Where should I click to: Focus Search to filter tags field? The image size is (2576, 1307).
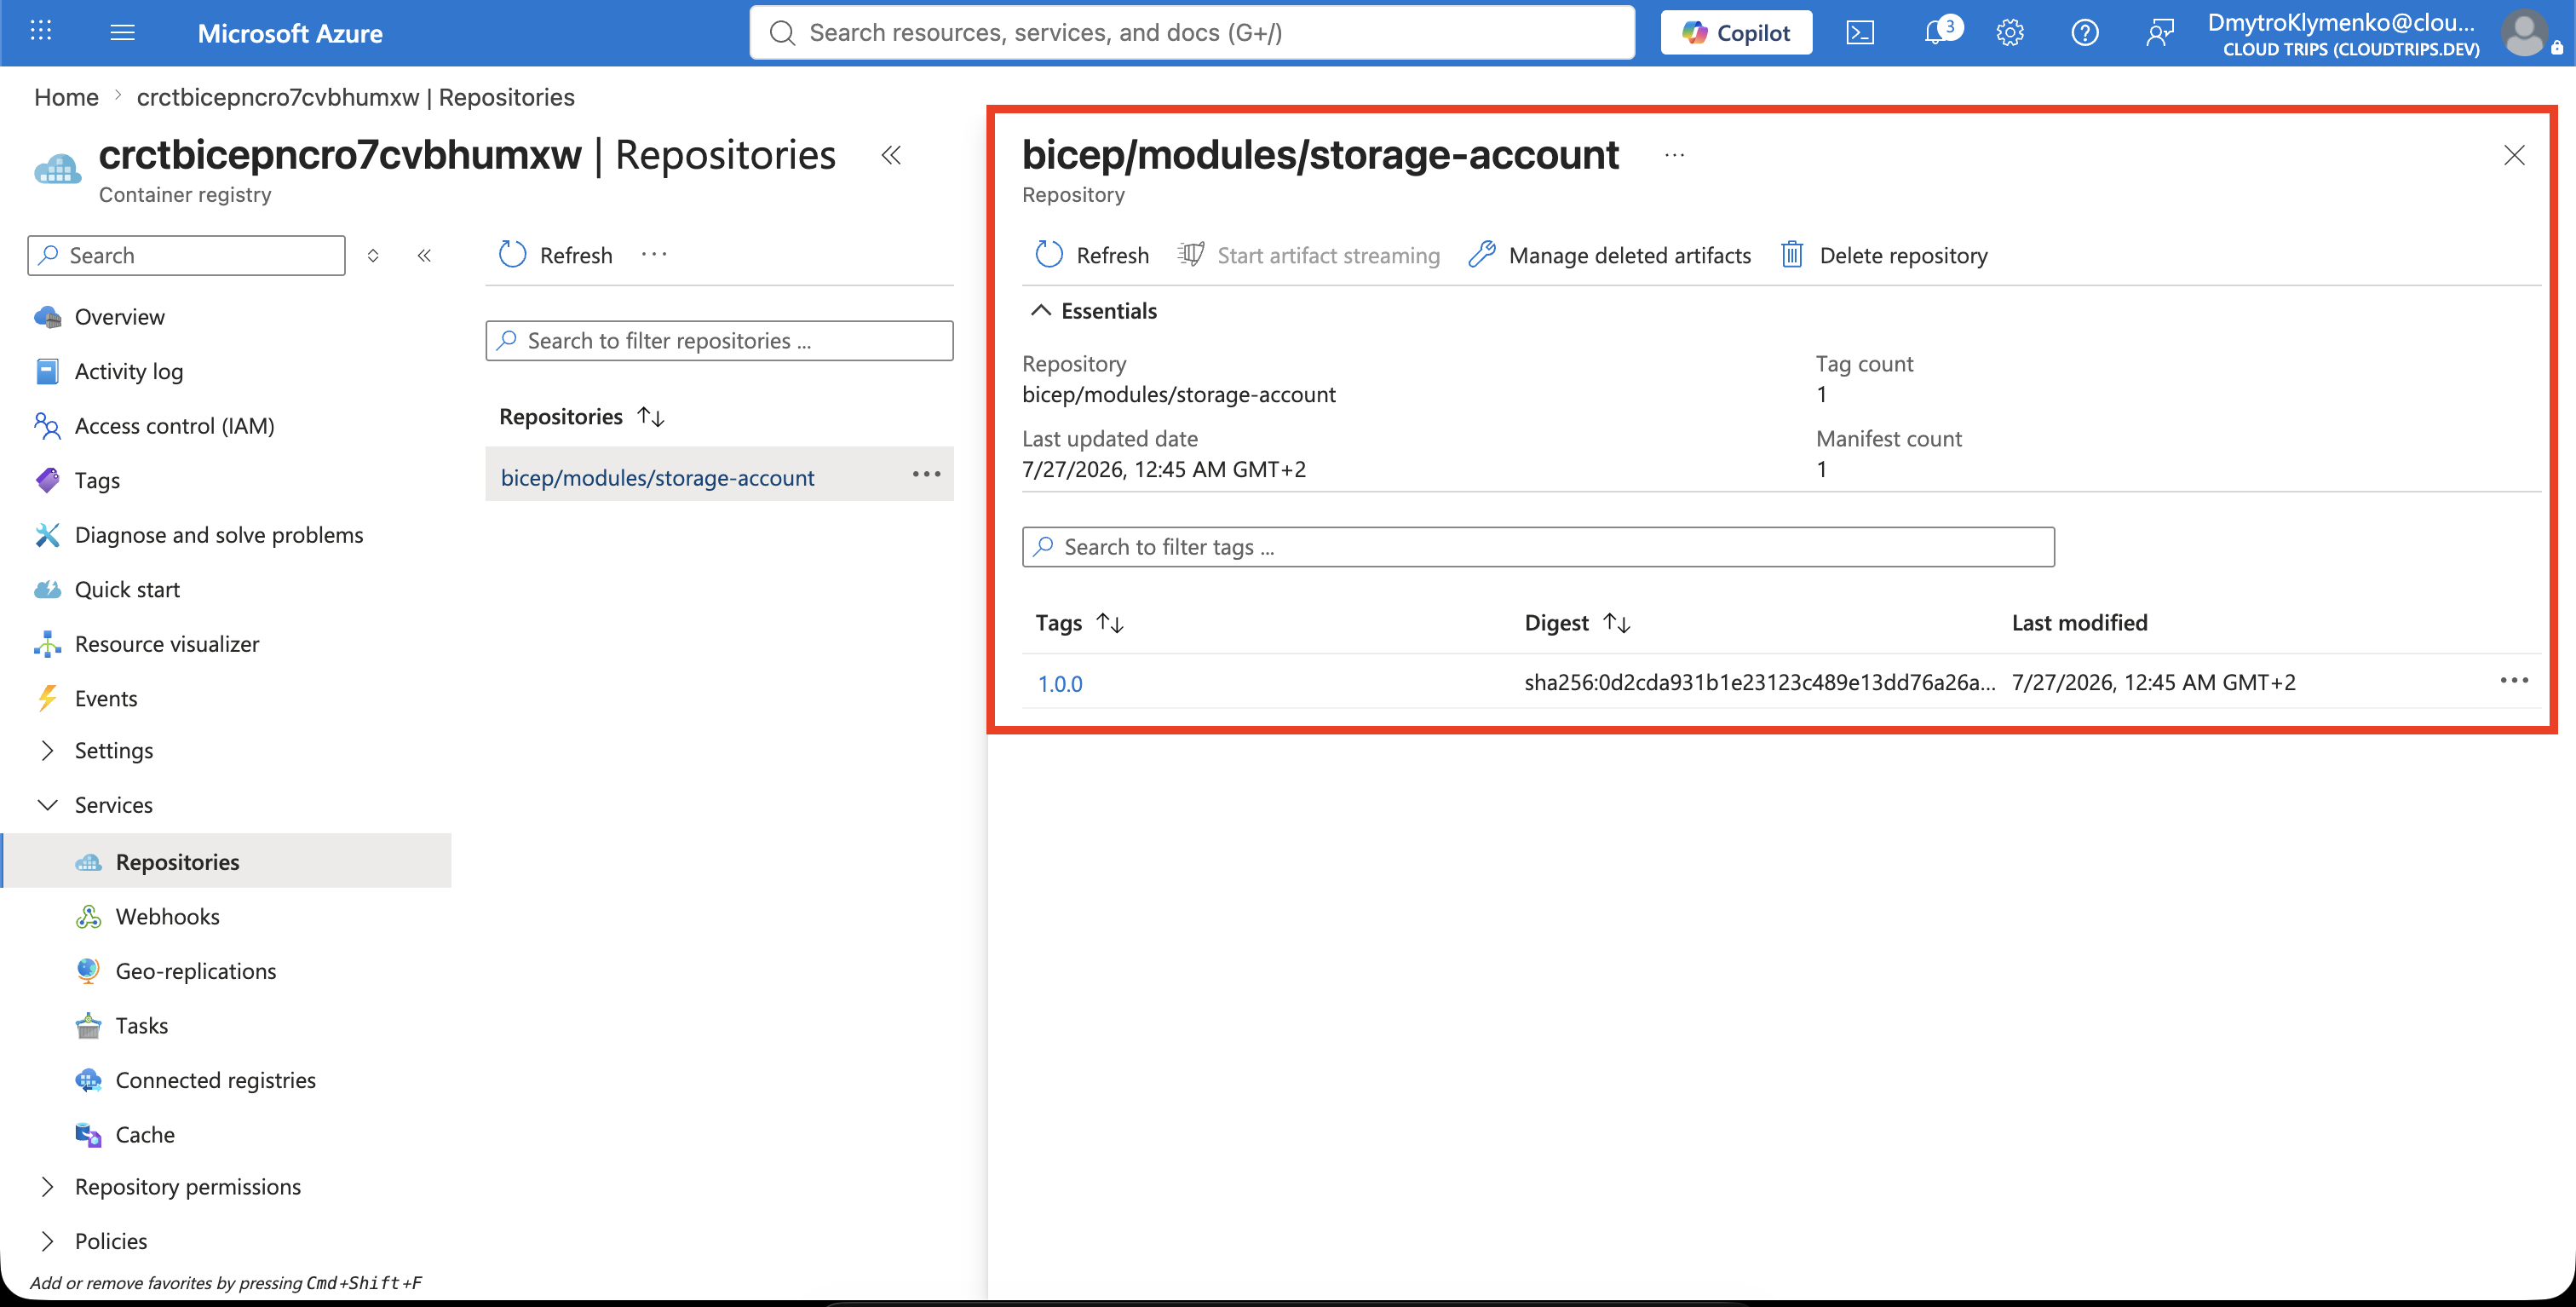(x=1538, y=547)
